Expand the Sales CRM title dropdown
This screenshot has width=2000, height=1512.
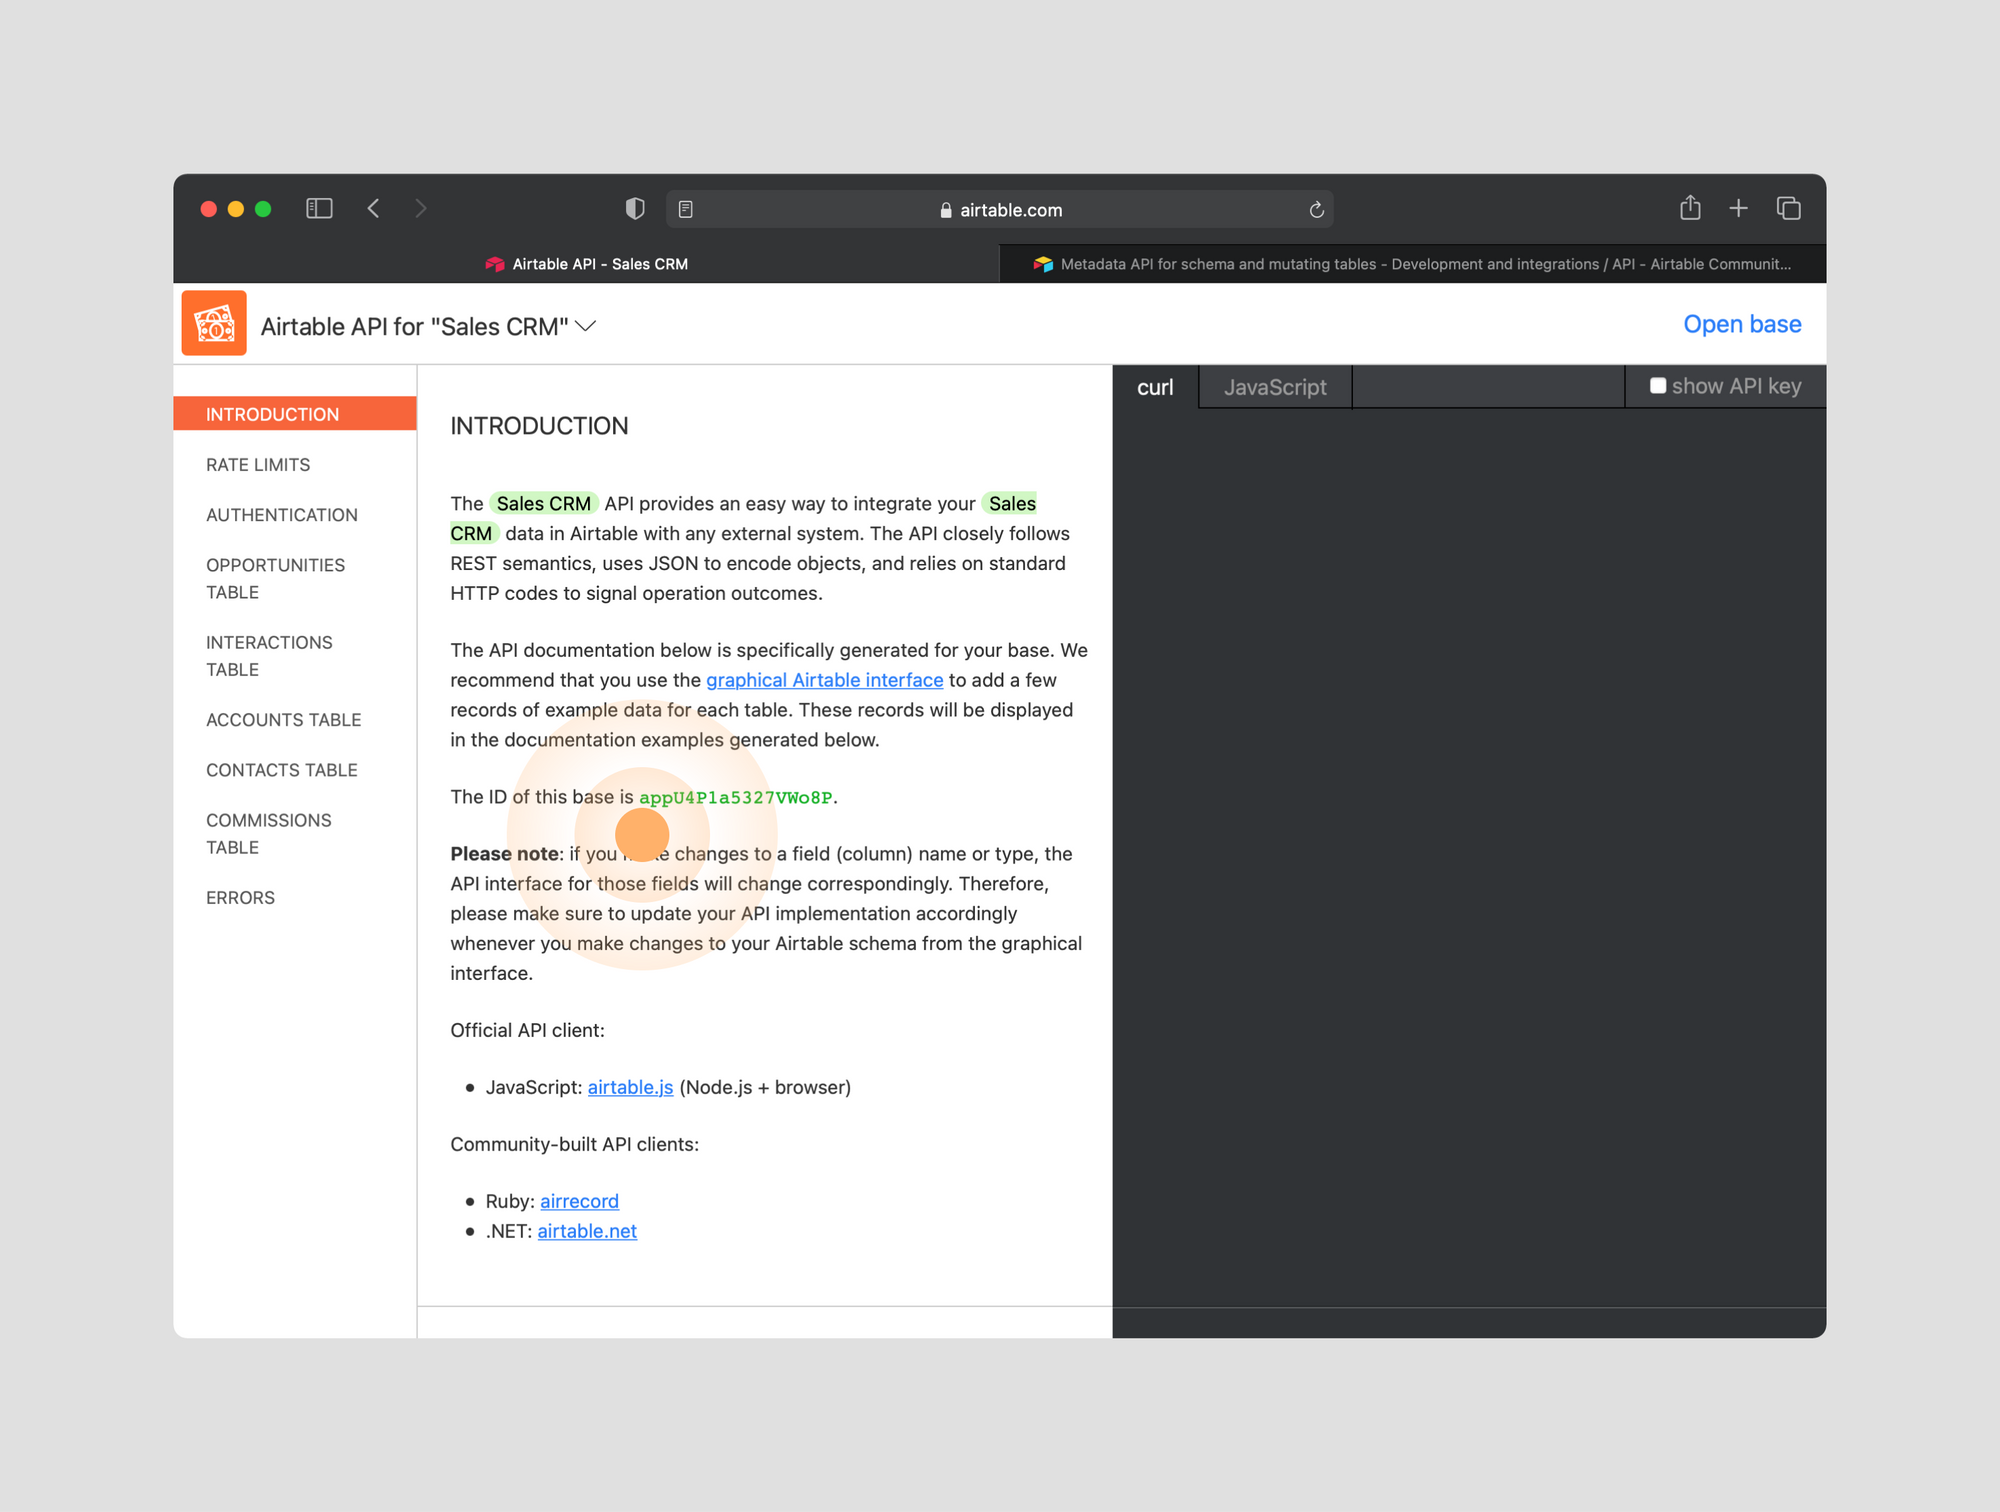pyautogui.click(x=587, y=327)
